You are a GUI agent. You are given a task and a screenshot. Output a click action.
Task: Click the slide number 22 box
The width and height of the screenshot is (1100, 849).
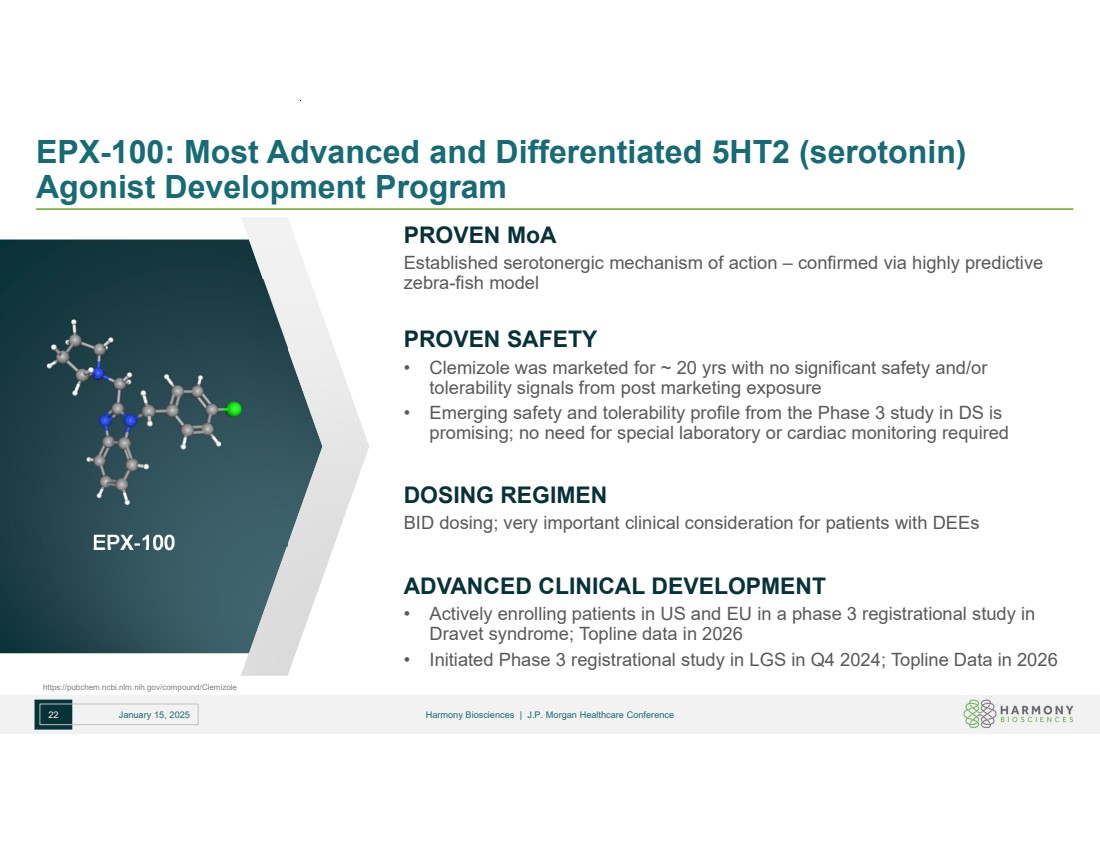[53, 715]
